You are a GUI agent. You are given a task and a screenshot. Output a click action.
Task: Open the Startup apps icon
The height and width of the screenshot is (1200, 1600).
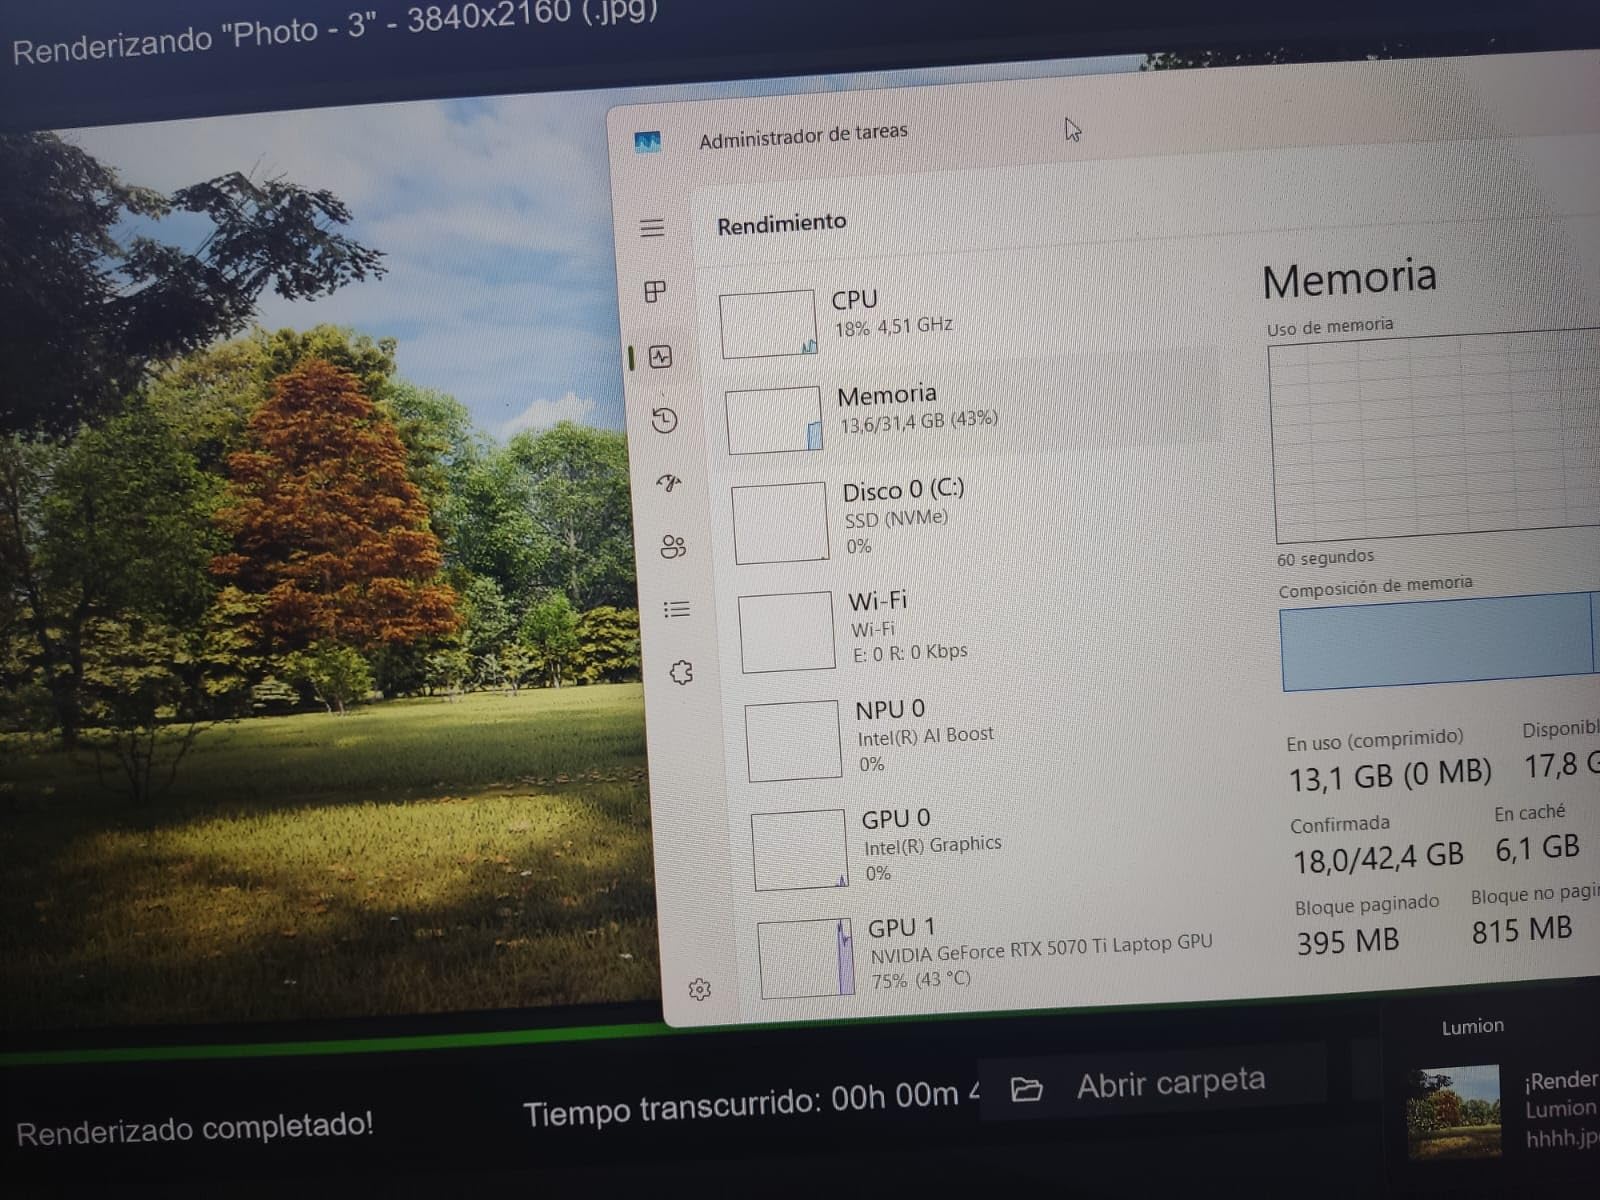coord(669,484)
